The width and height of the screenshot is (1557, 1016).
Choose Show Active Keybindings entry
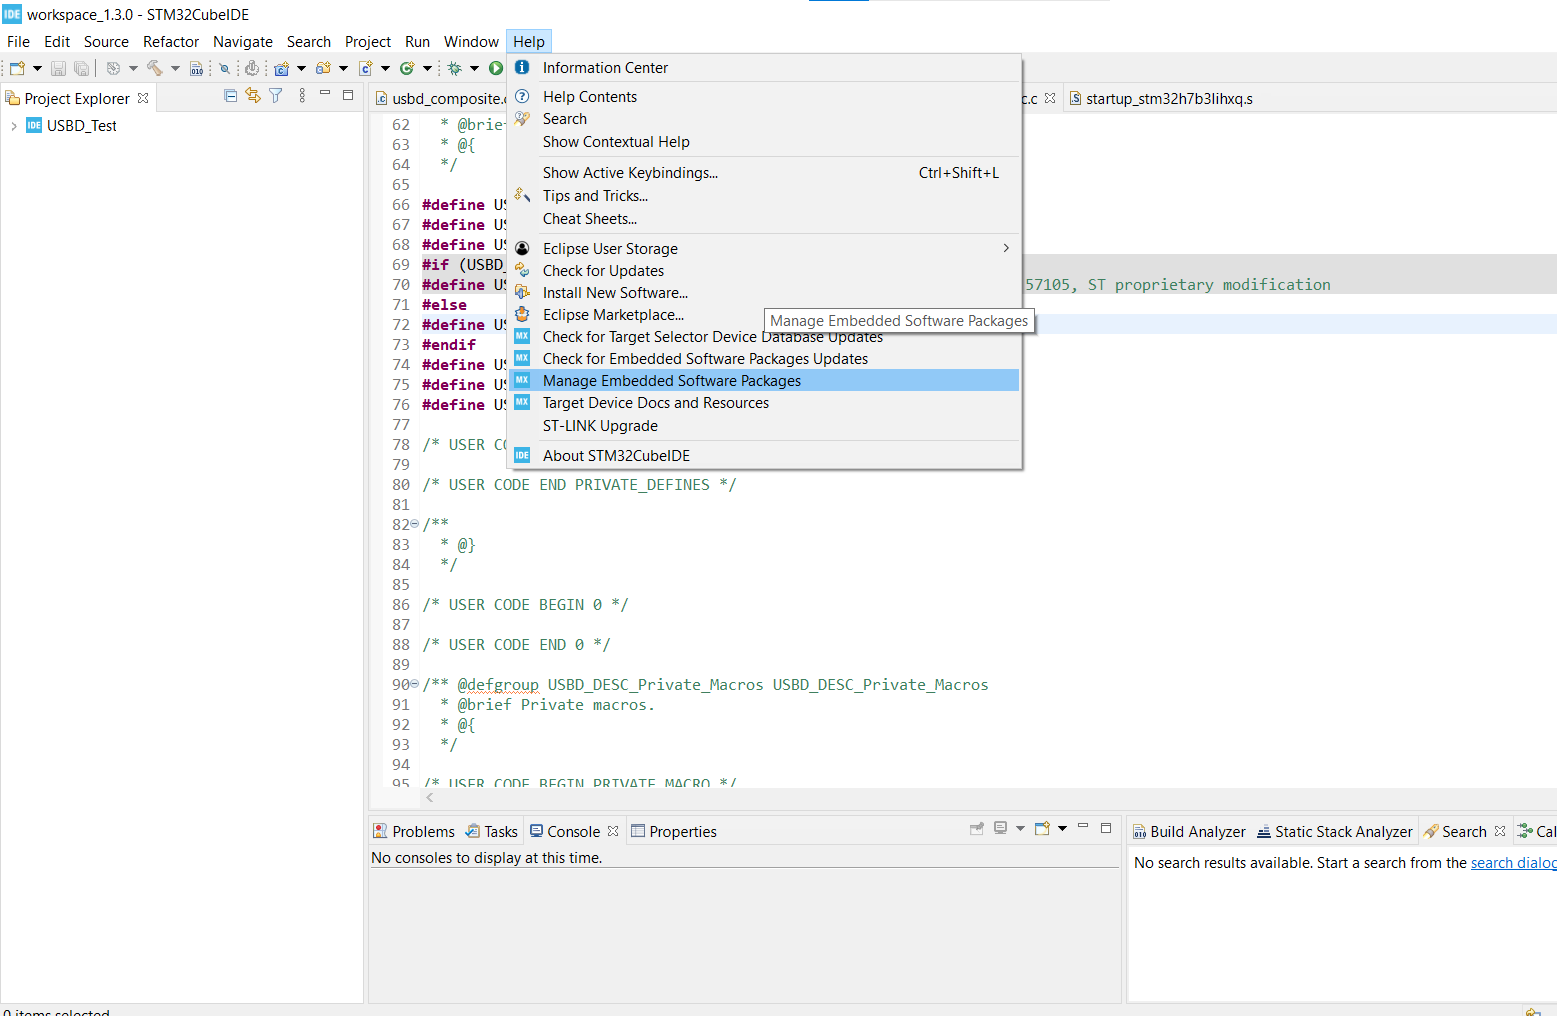pyautogui.click(x=765, y=173)
